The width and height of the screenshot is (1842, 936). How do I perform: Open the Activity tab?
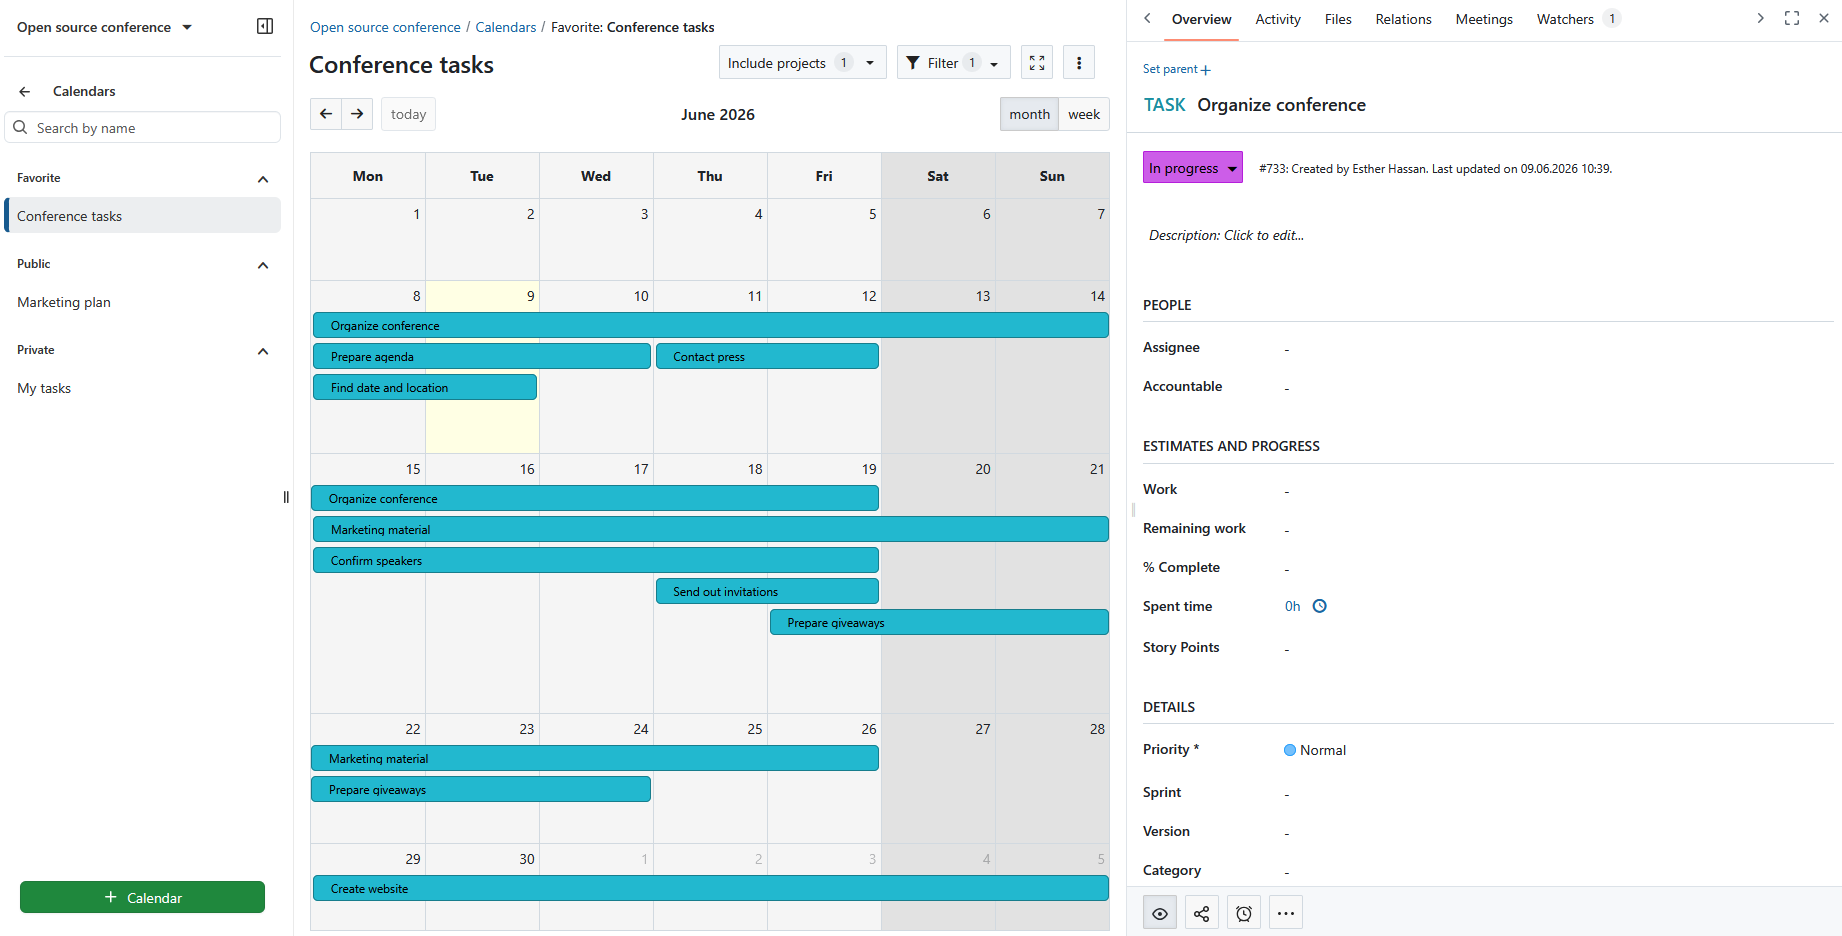(x=1278, y=19)
